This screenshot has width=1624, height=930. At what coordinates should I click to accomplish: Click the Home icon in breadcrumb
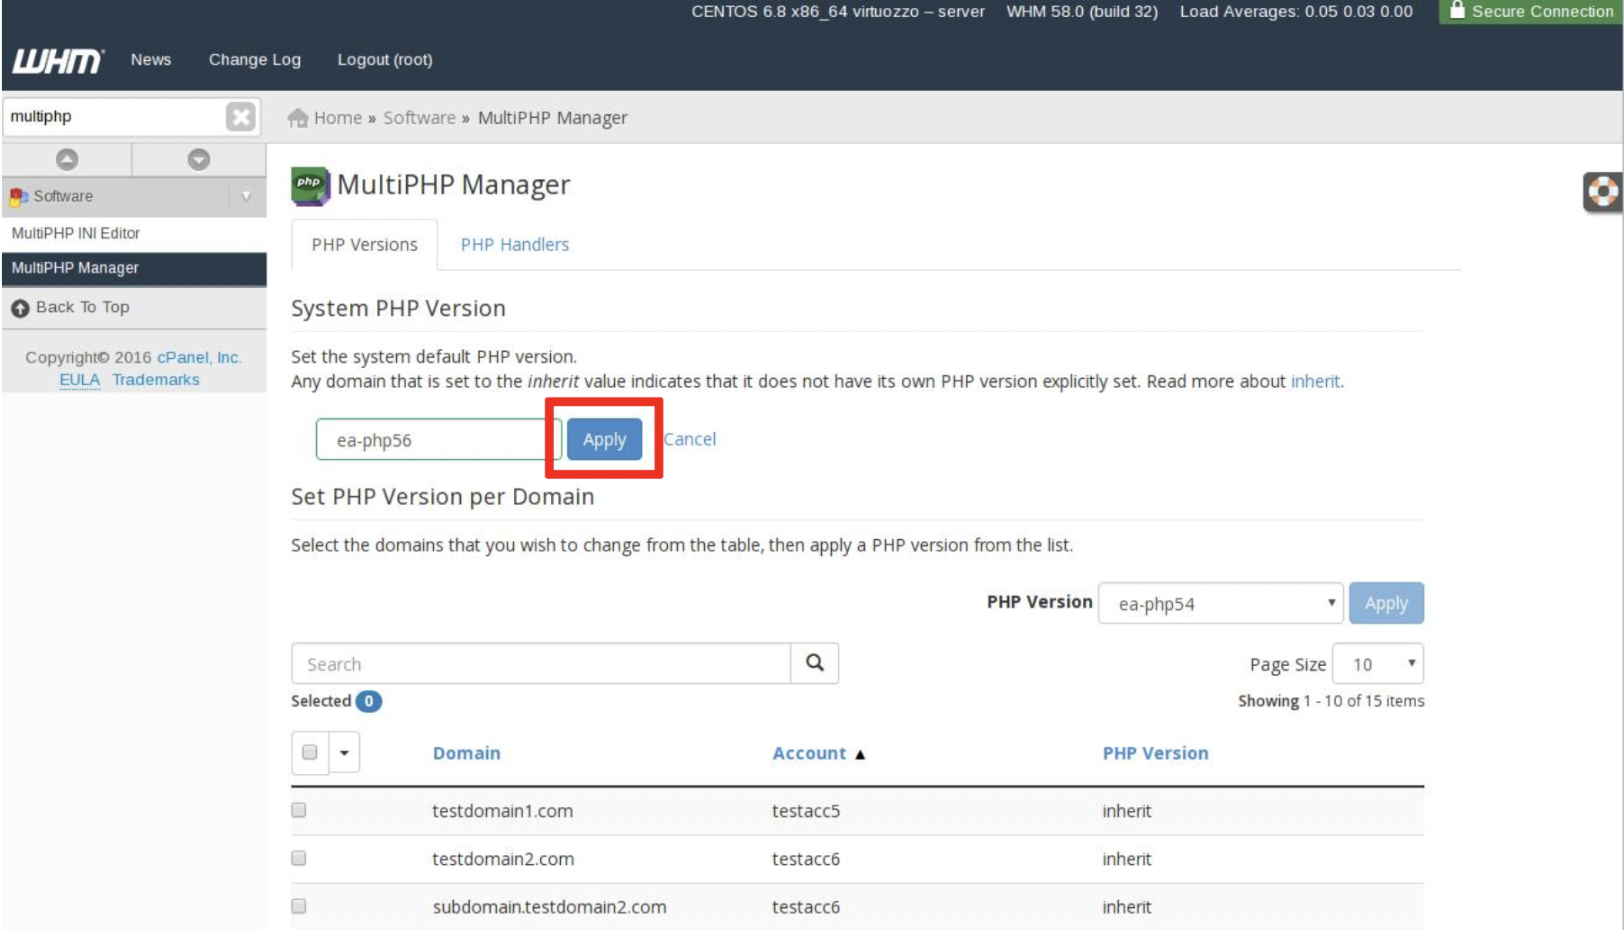coord(298,118)
